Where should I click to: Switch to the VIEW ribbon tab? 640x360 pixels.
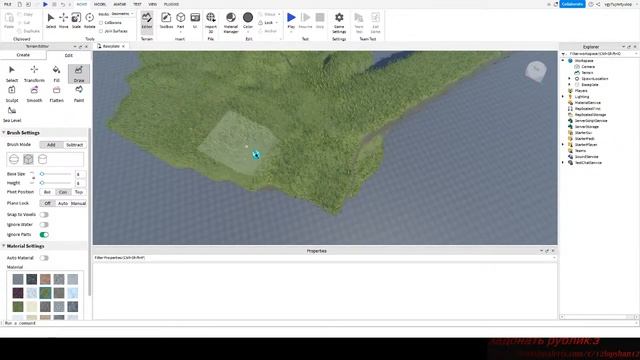pyautogui.click(x=153, y=4)
